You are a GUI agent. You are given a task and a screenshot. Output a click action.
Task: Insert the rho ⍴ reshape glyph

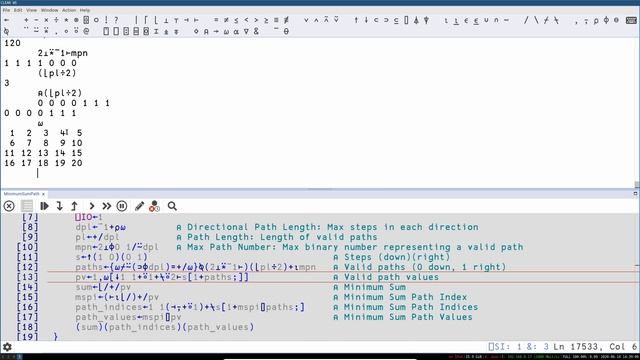[x=596, y=20]
